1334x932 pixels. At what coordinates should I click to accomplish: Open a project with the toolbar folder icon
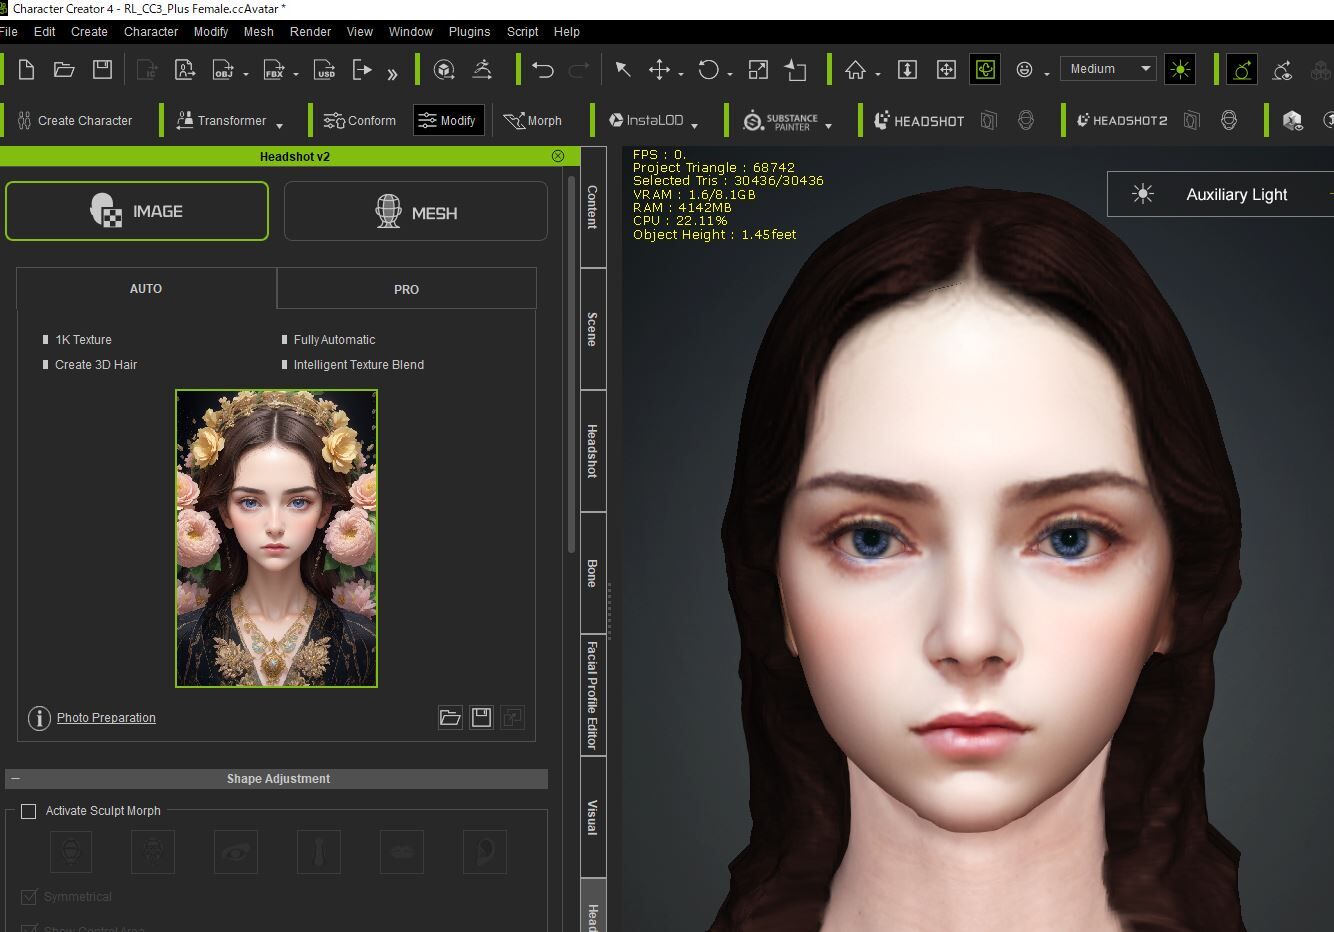(x=64, y=69)
